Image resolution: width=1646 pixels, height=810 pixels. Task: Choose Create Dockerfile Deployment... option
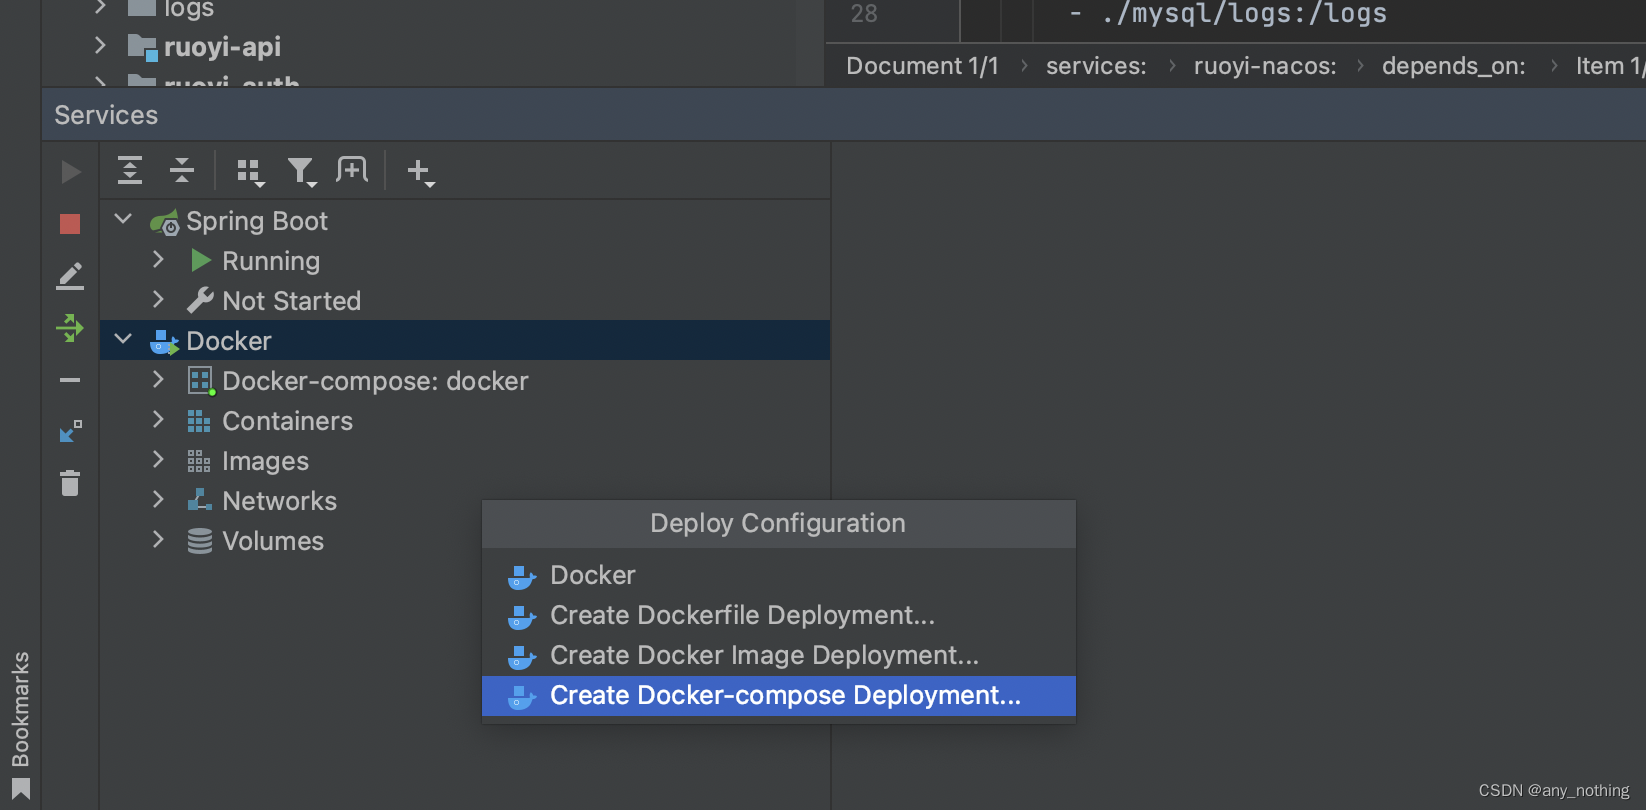[742, 616]
